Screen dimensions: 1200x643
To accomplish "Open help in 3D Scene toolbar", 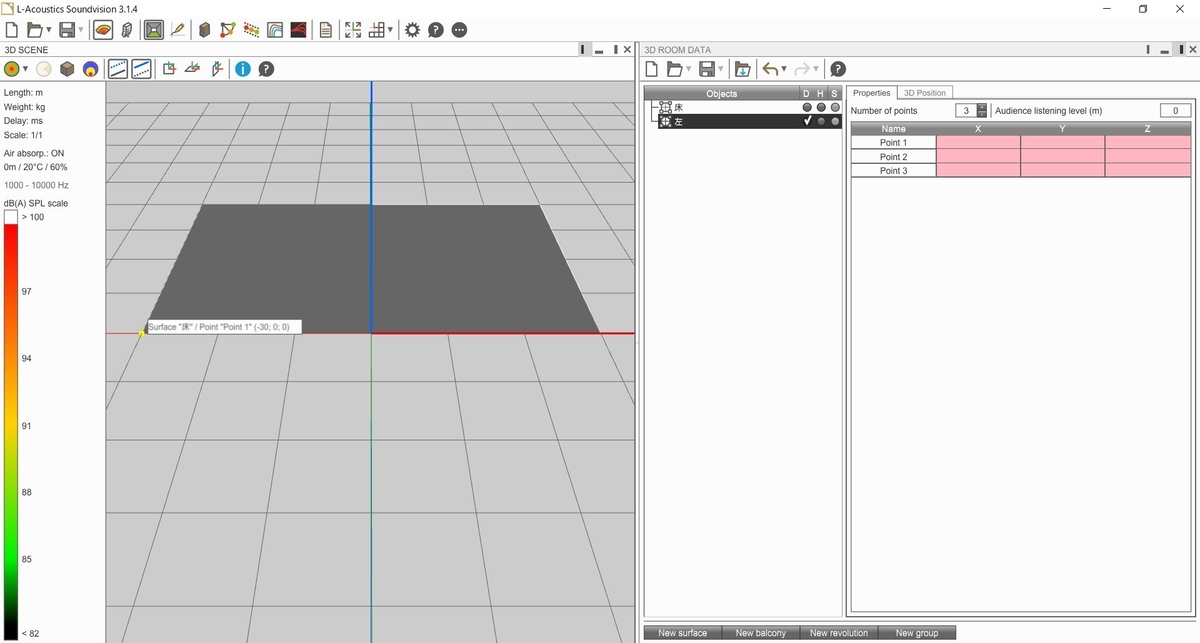I will (266, 69).
